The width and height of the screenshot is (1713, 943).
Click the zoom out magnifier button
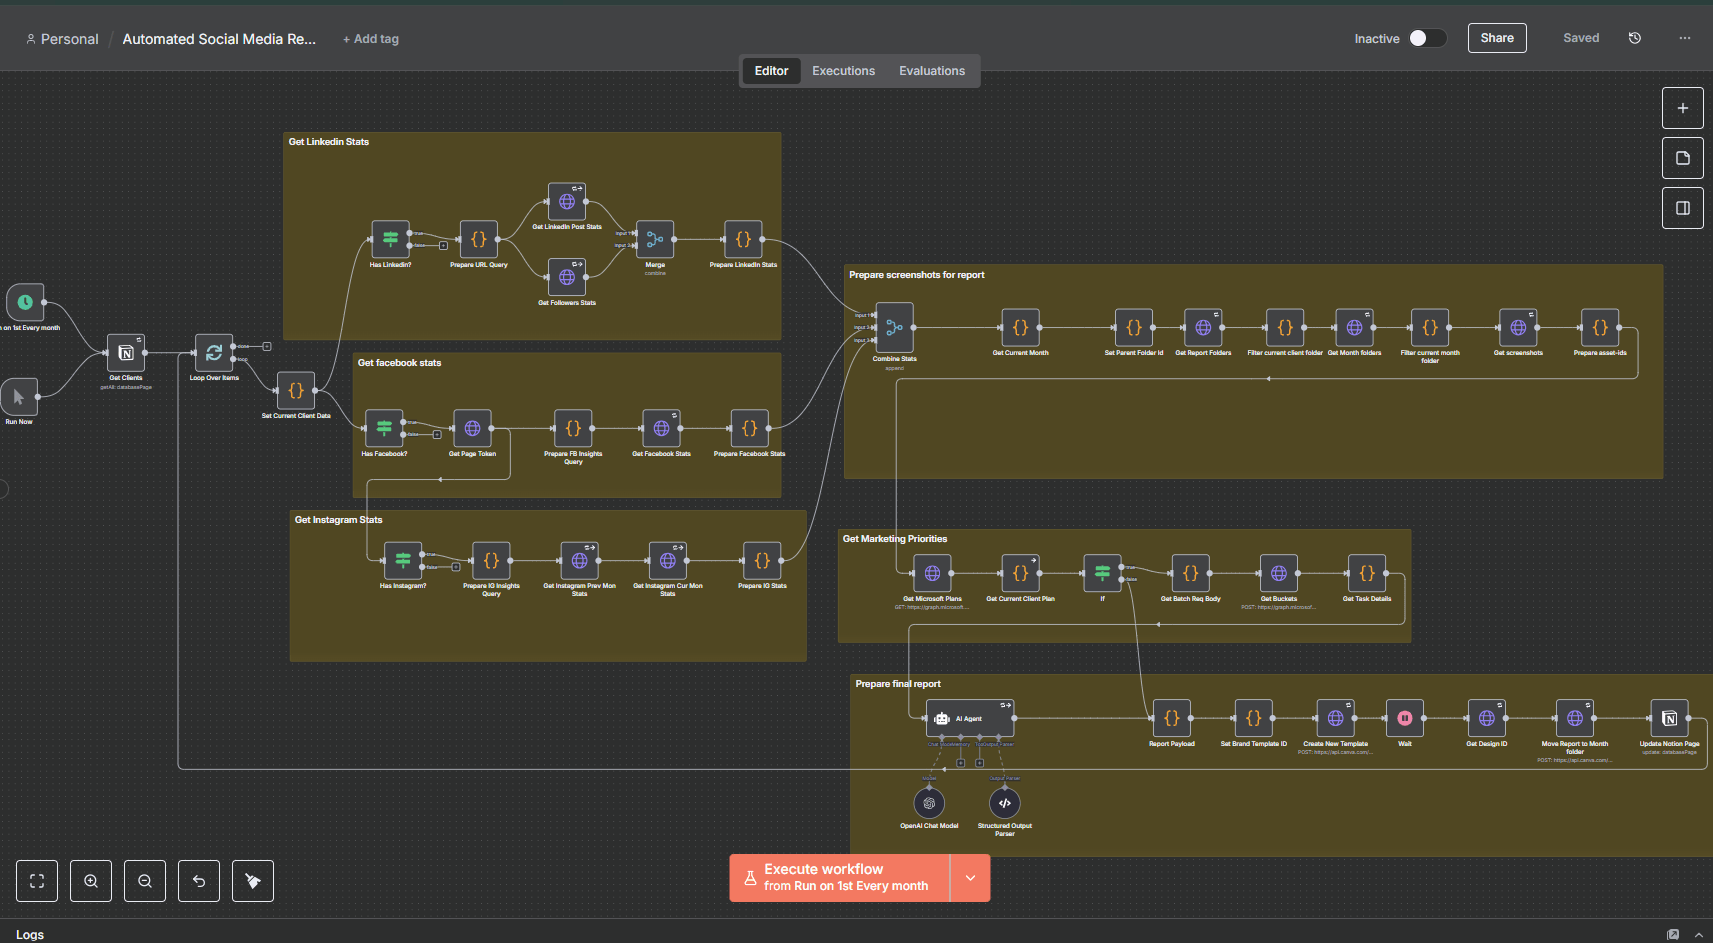(145, 881)
